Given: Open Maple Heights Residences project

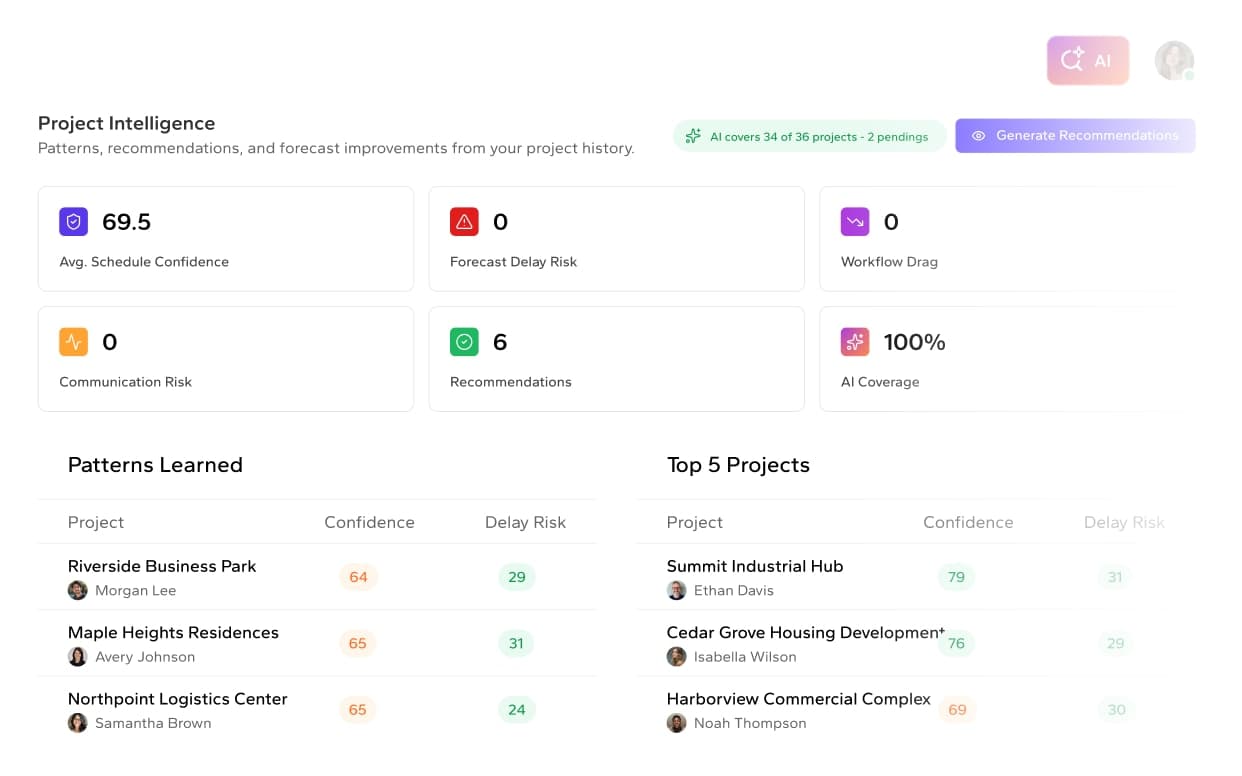Looking at the screenshot, I should tap(173, 632).
